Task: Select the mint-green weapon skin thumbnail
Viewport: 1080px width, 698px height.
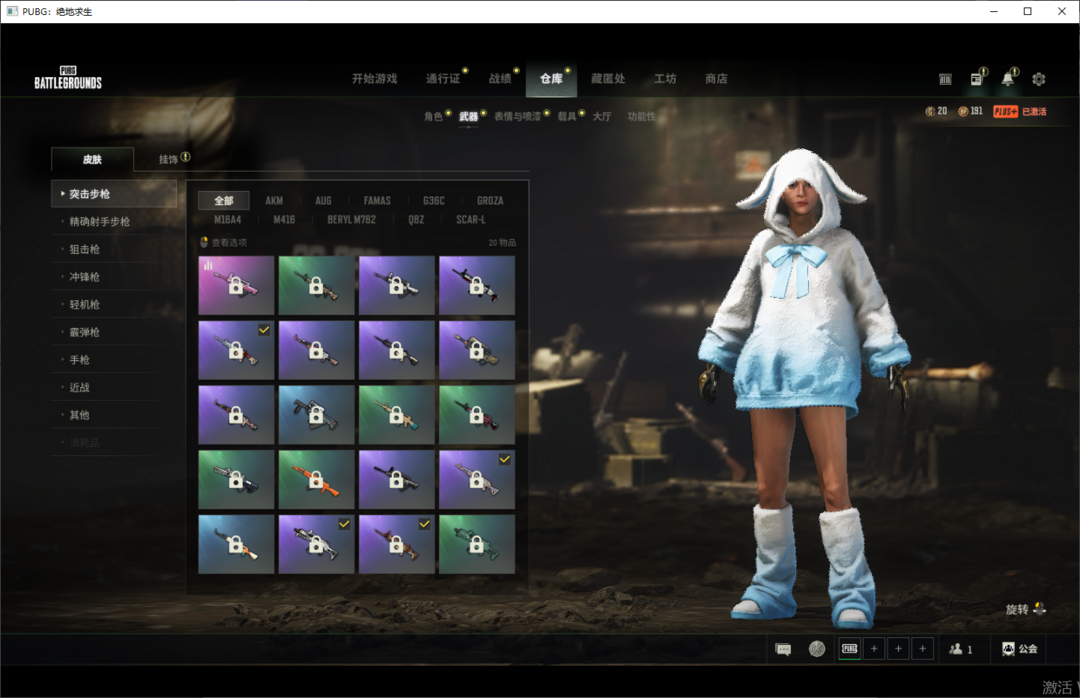Action: click(x=477, y=544)
